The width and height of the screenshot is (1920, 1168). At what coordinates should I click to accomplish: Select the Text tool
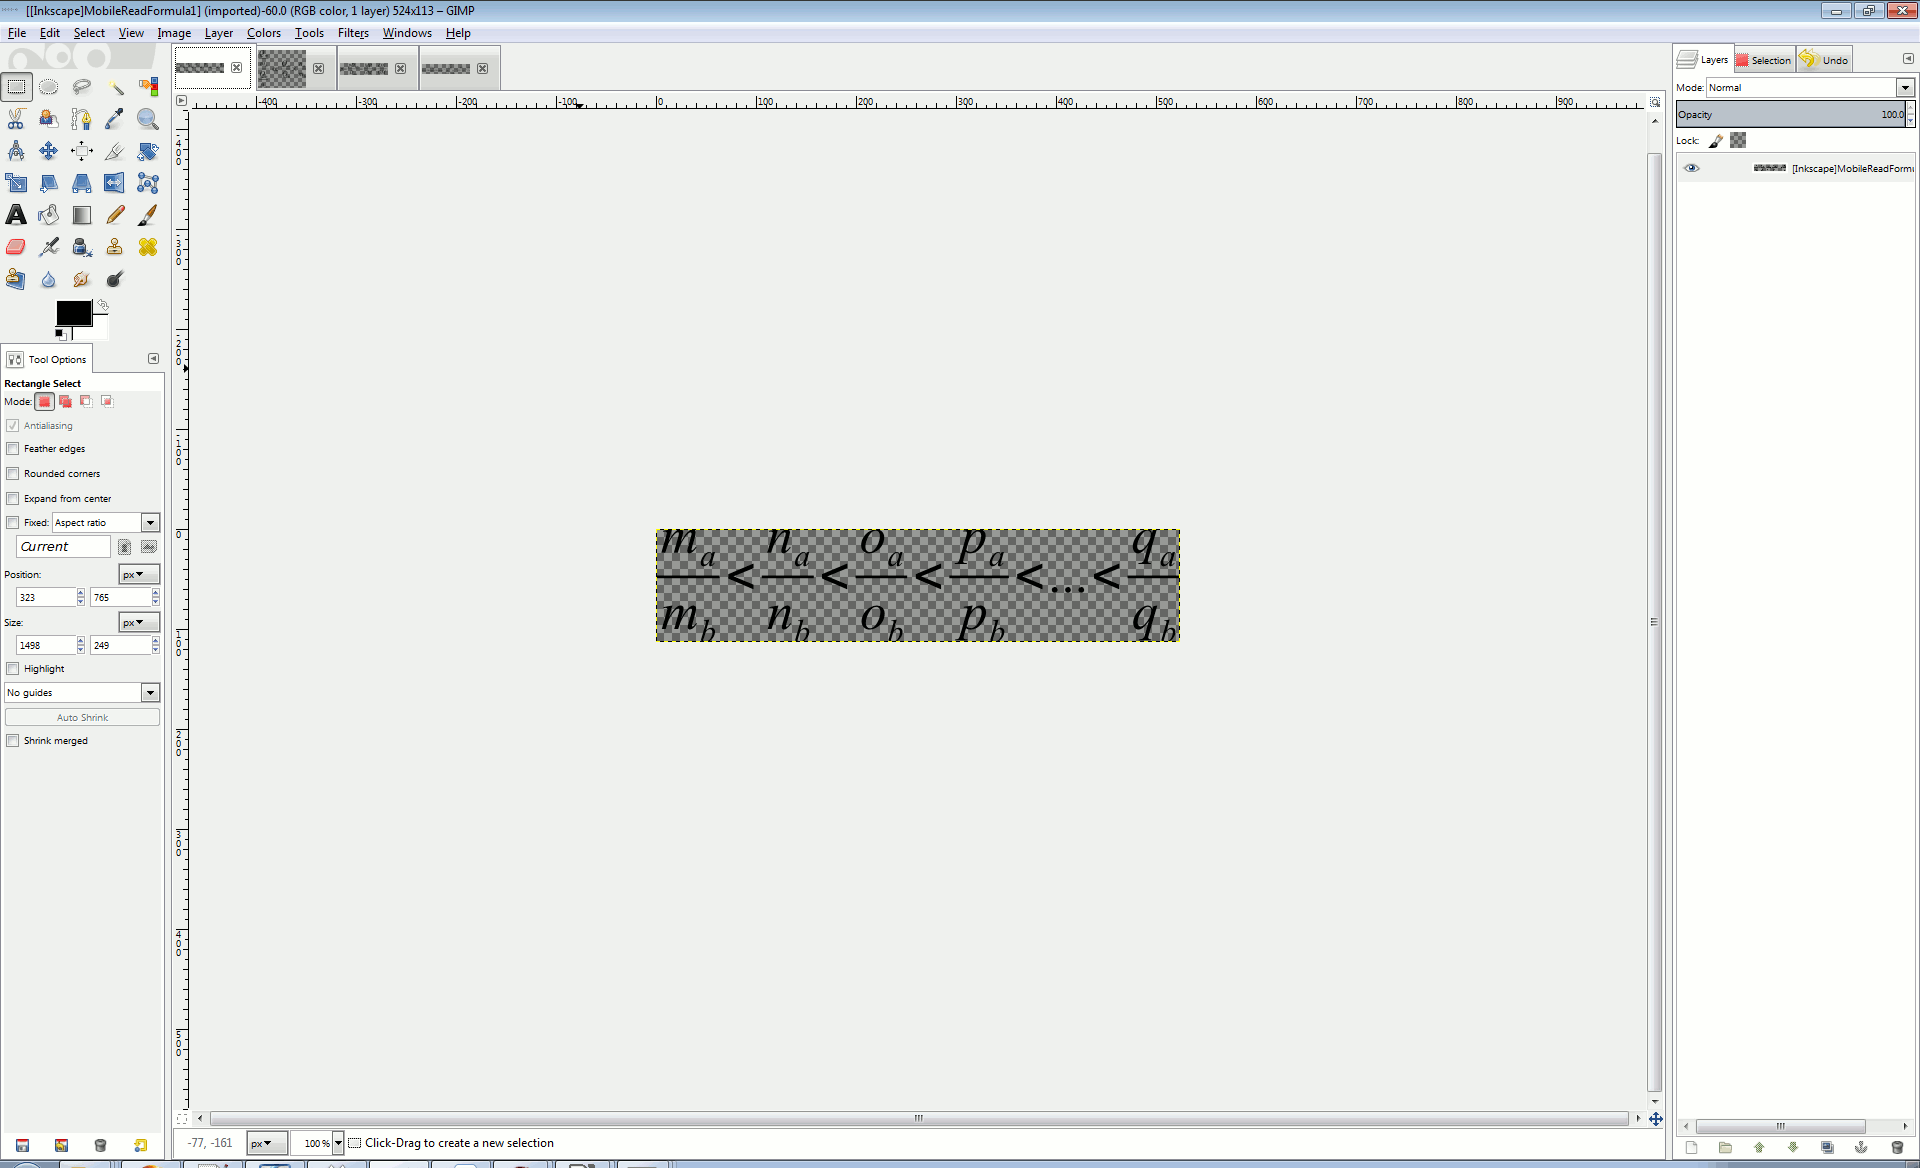[x=16, y=215]
